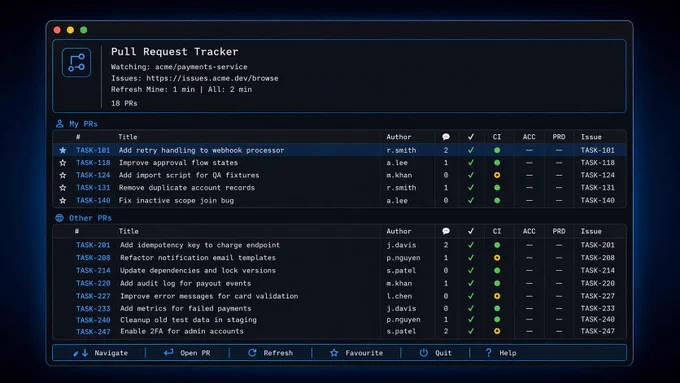Click Issue column header in My PRs

591,137
